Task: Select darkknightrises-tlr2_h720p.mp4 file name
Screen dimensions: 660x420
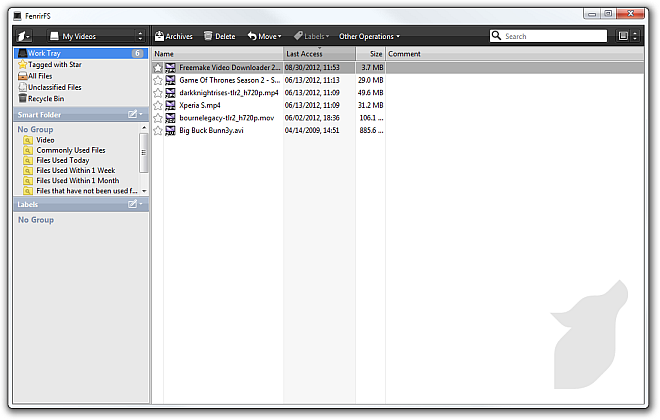Action: click(x=229, y=93)
